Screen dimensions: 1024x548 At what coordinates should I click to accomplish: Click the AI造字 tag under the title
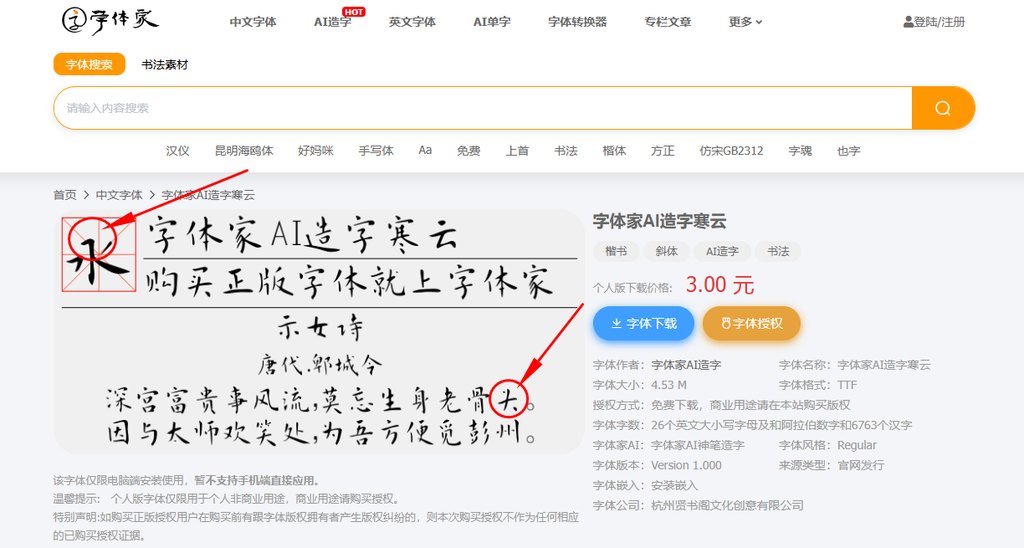tap(722, 251)
